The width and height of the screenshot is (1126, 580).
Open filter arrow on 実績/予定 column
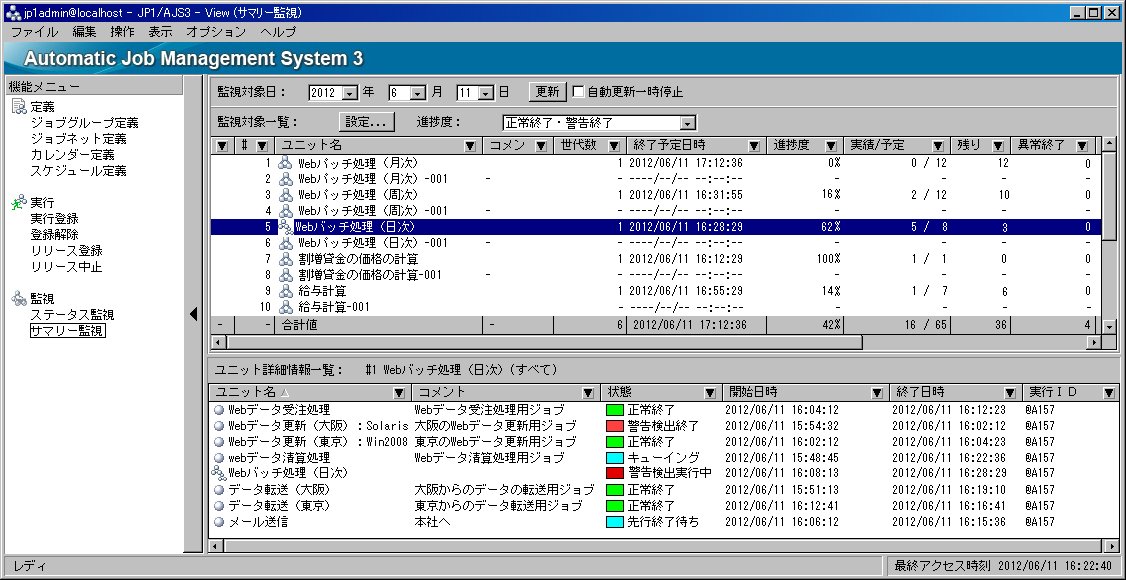coord(938,146)
